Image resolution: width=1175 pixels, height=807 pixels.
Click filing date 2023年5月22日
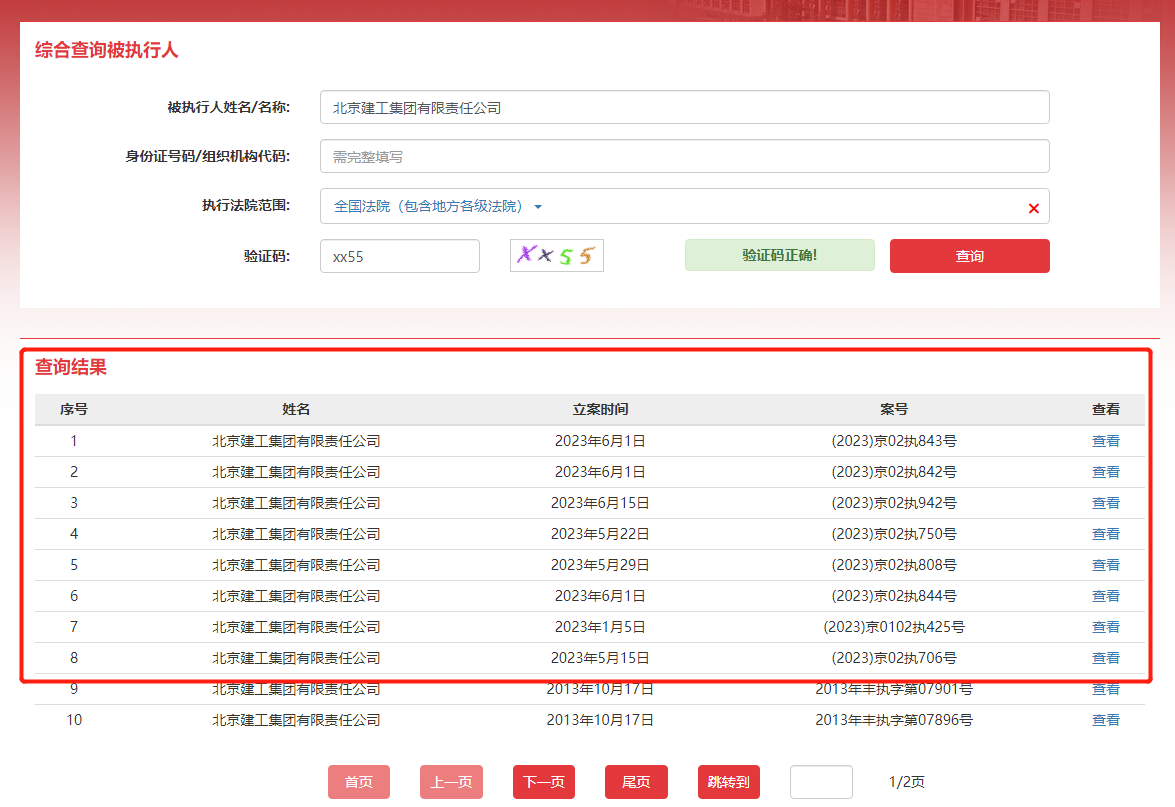pyautogui.click(x=600, y=534)
